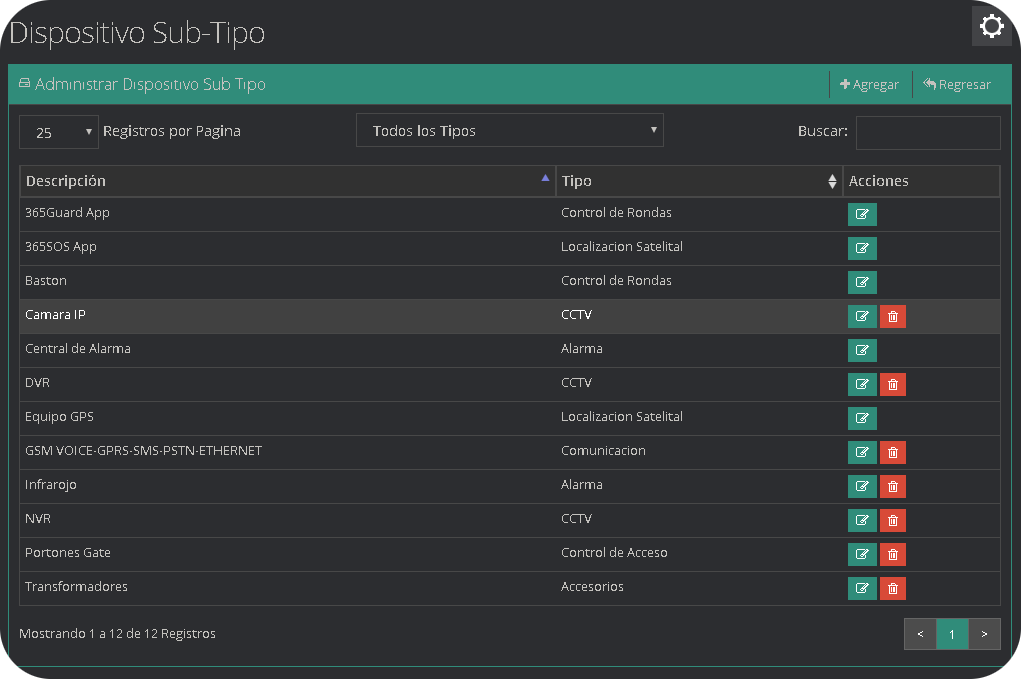1021x679 pixels.
Task: Go to the next page arrow
Action: (984, 634)
